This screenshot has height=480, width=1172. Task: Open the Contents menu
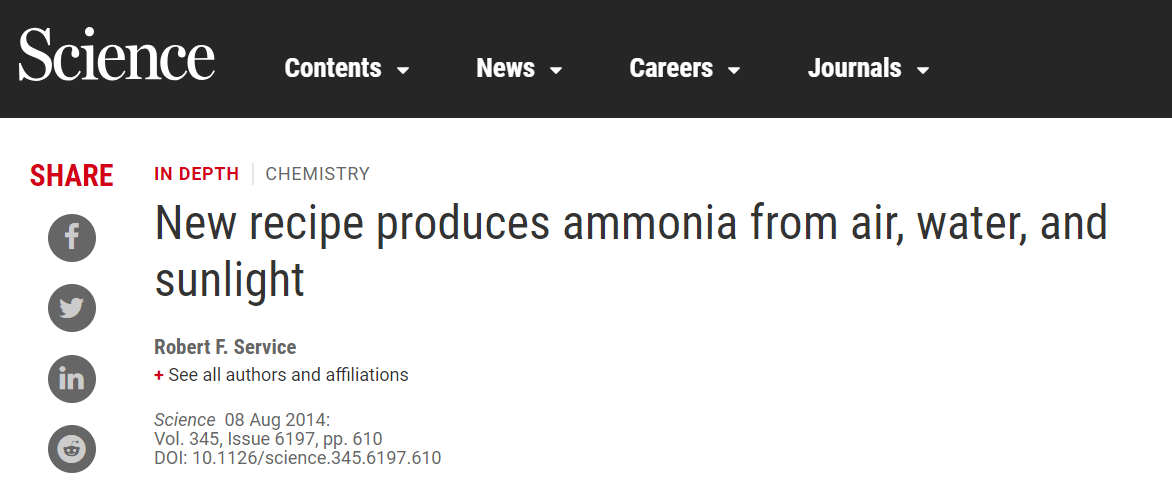click(x=347, y=68)
